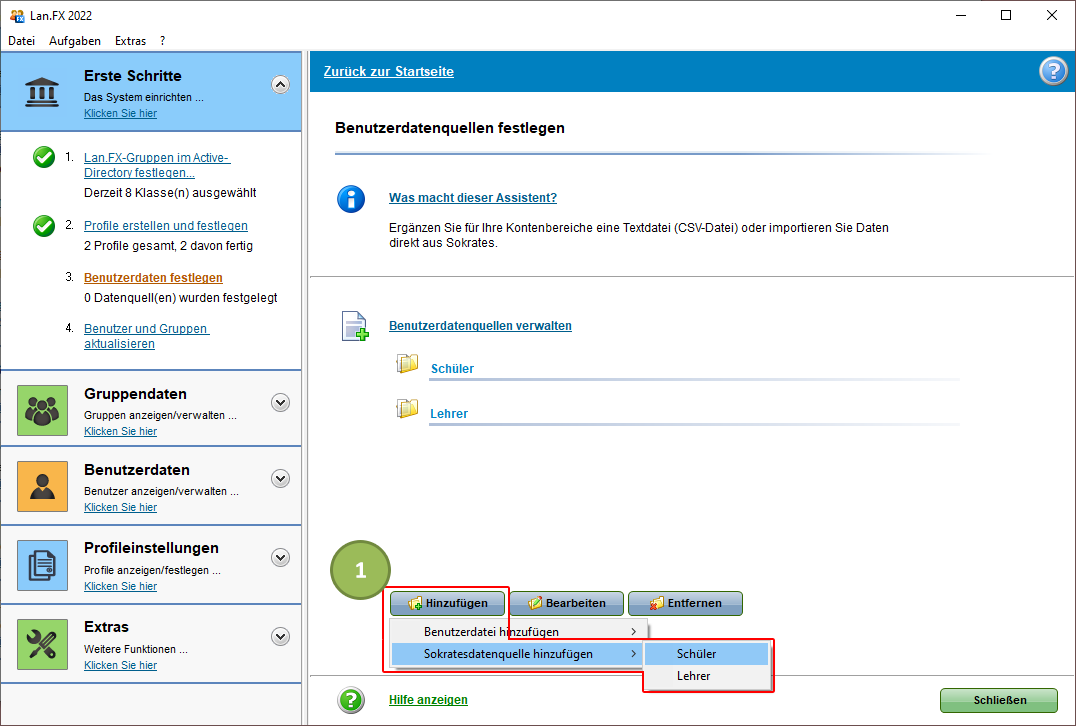Click Klicken Sie hier under Profileinstellungen
This screenshot has height=726, width=1076.
(x=120, y=586)
